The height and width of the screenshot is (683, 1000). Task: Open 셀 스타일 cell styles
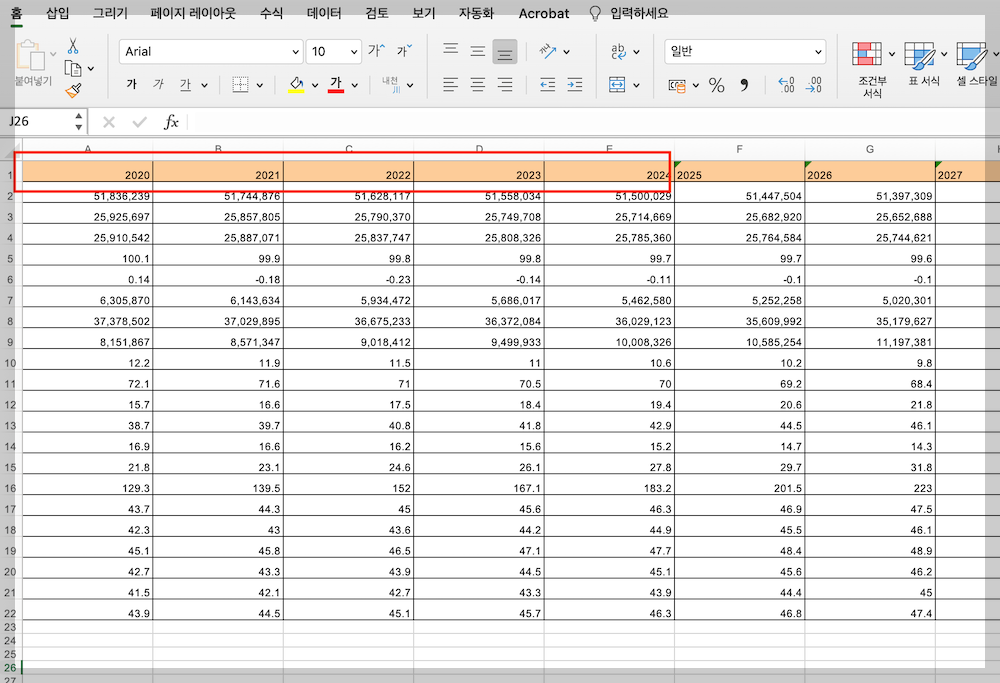tap(976, 64)
